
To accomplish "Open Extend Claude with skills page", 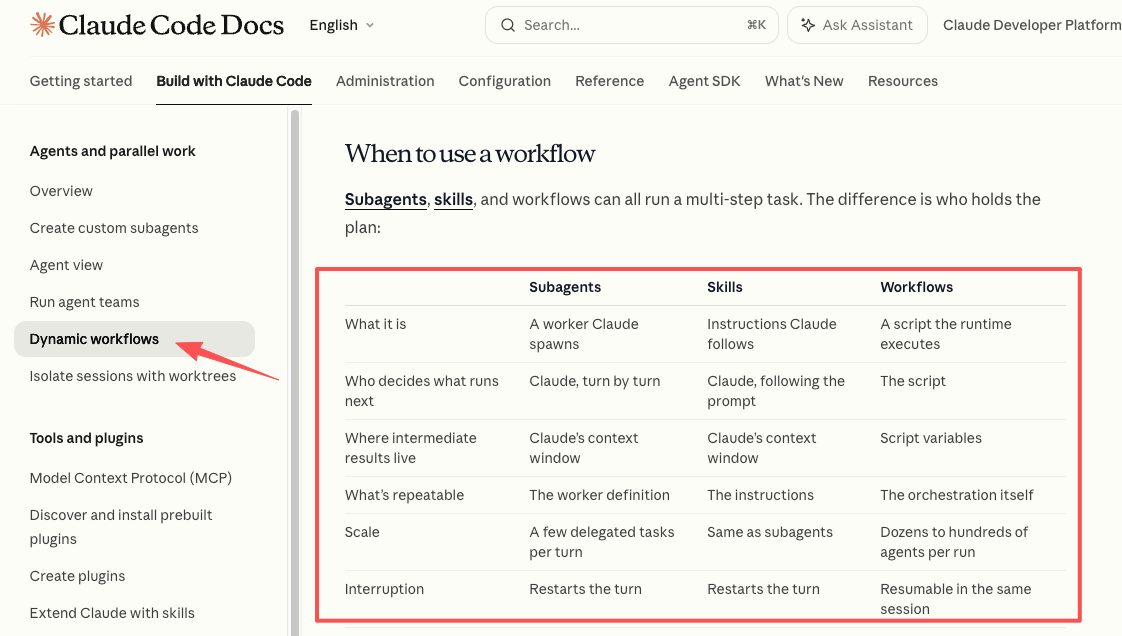I will pos(112,613).
